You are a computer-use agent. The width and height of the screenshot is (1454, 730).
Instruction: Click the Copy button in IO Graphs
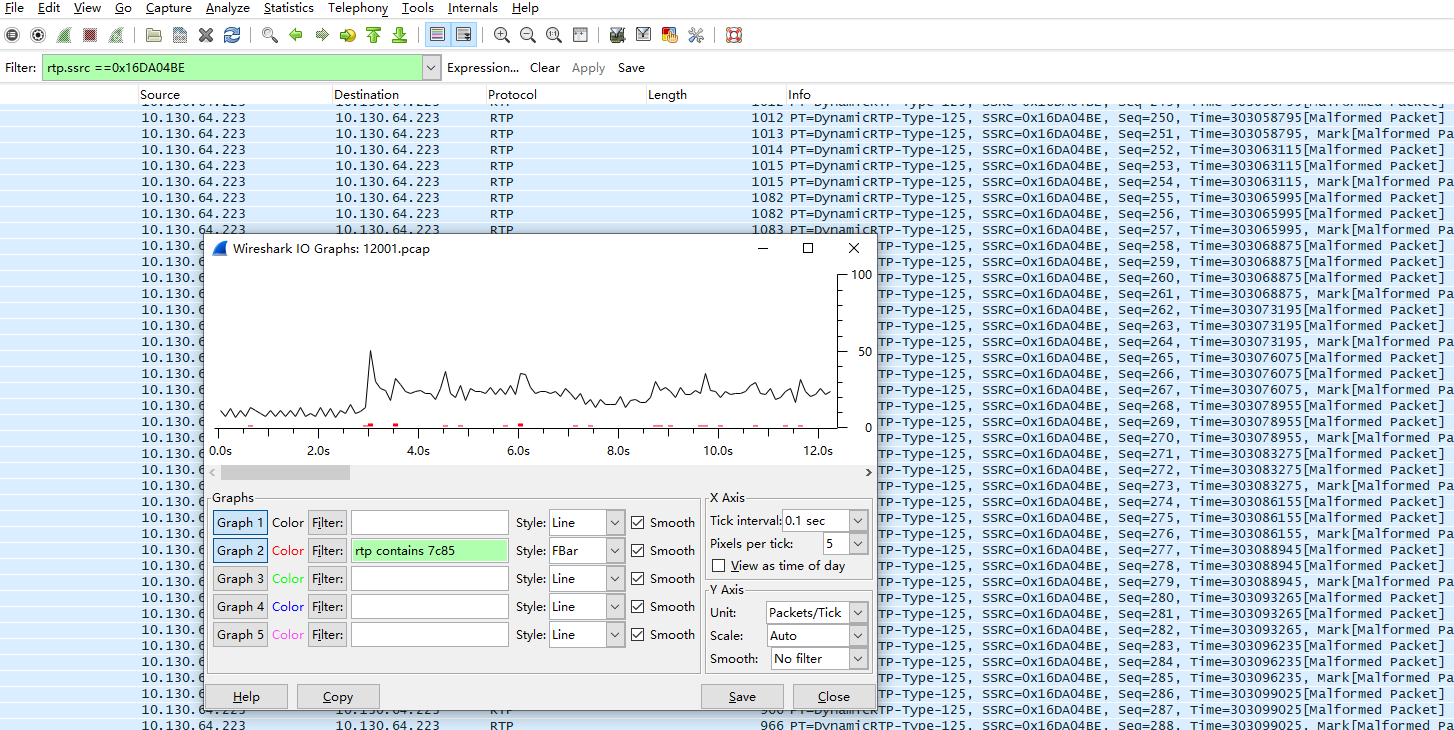(338, 696)
